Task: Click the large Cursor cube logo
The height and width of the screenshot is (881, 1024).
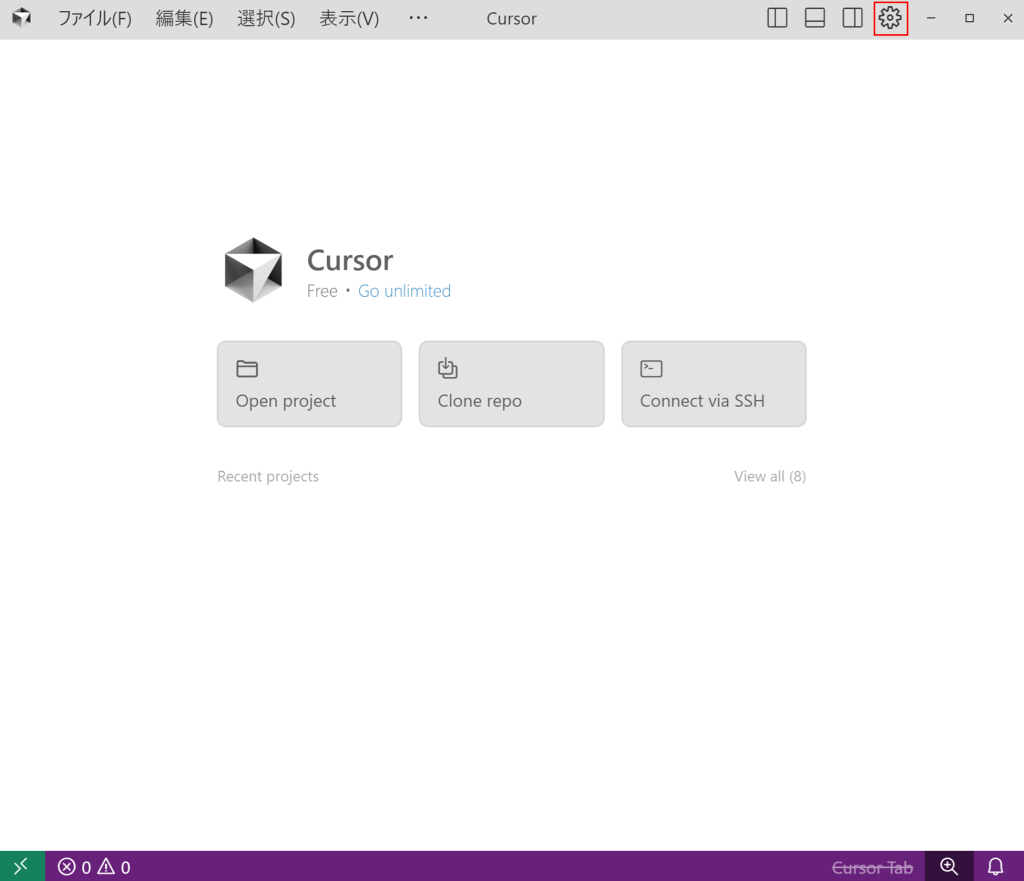Action: pos(253,270)
